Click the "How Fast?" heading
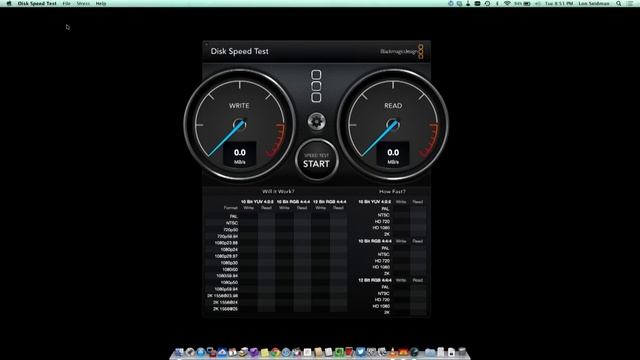 tap(392, 191)
